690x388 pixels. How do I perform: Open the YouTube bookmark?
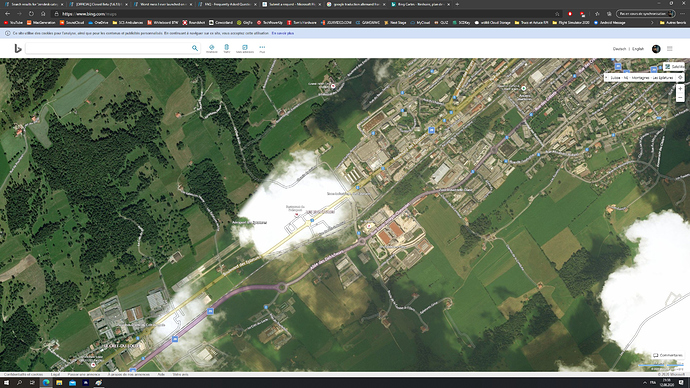(13, 22)
